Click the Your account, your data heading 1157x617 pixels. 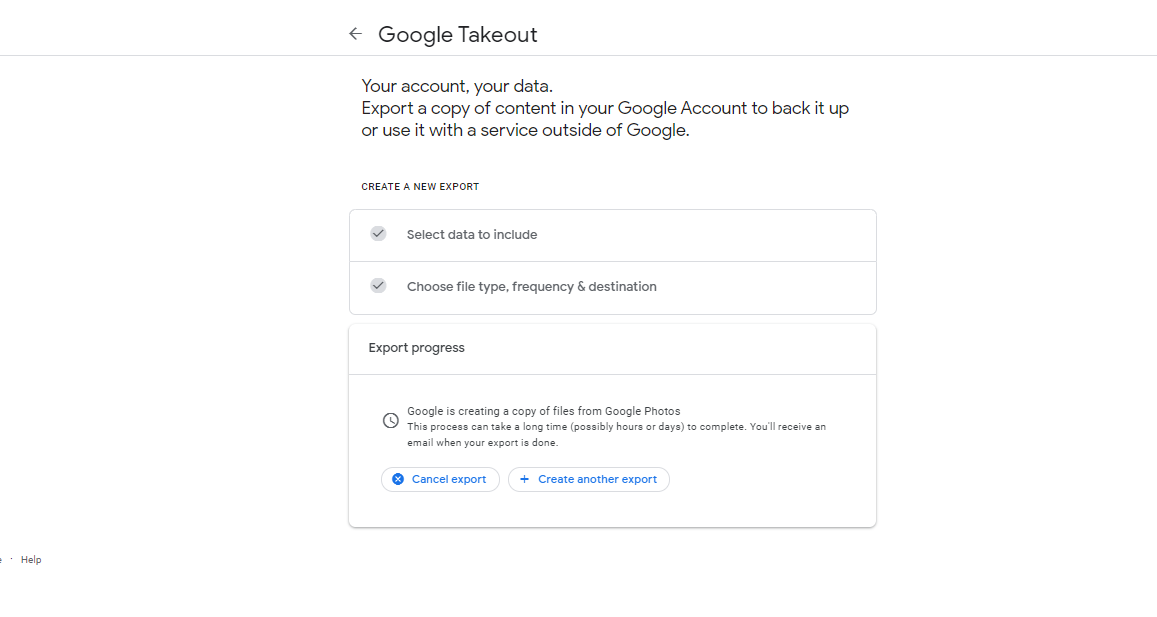pos(457,86)
